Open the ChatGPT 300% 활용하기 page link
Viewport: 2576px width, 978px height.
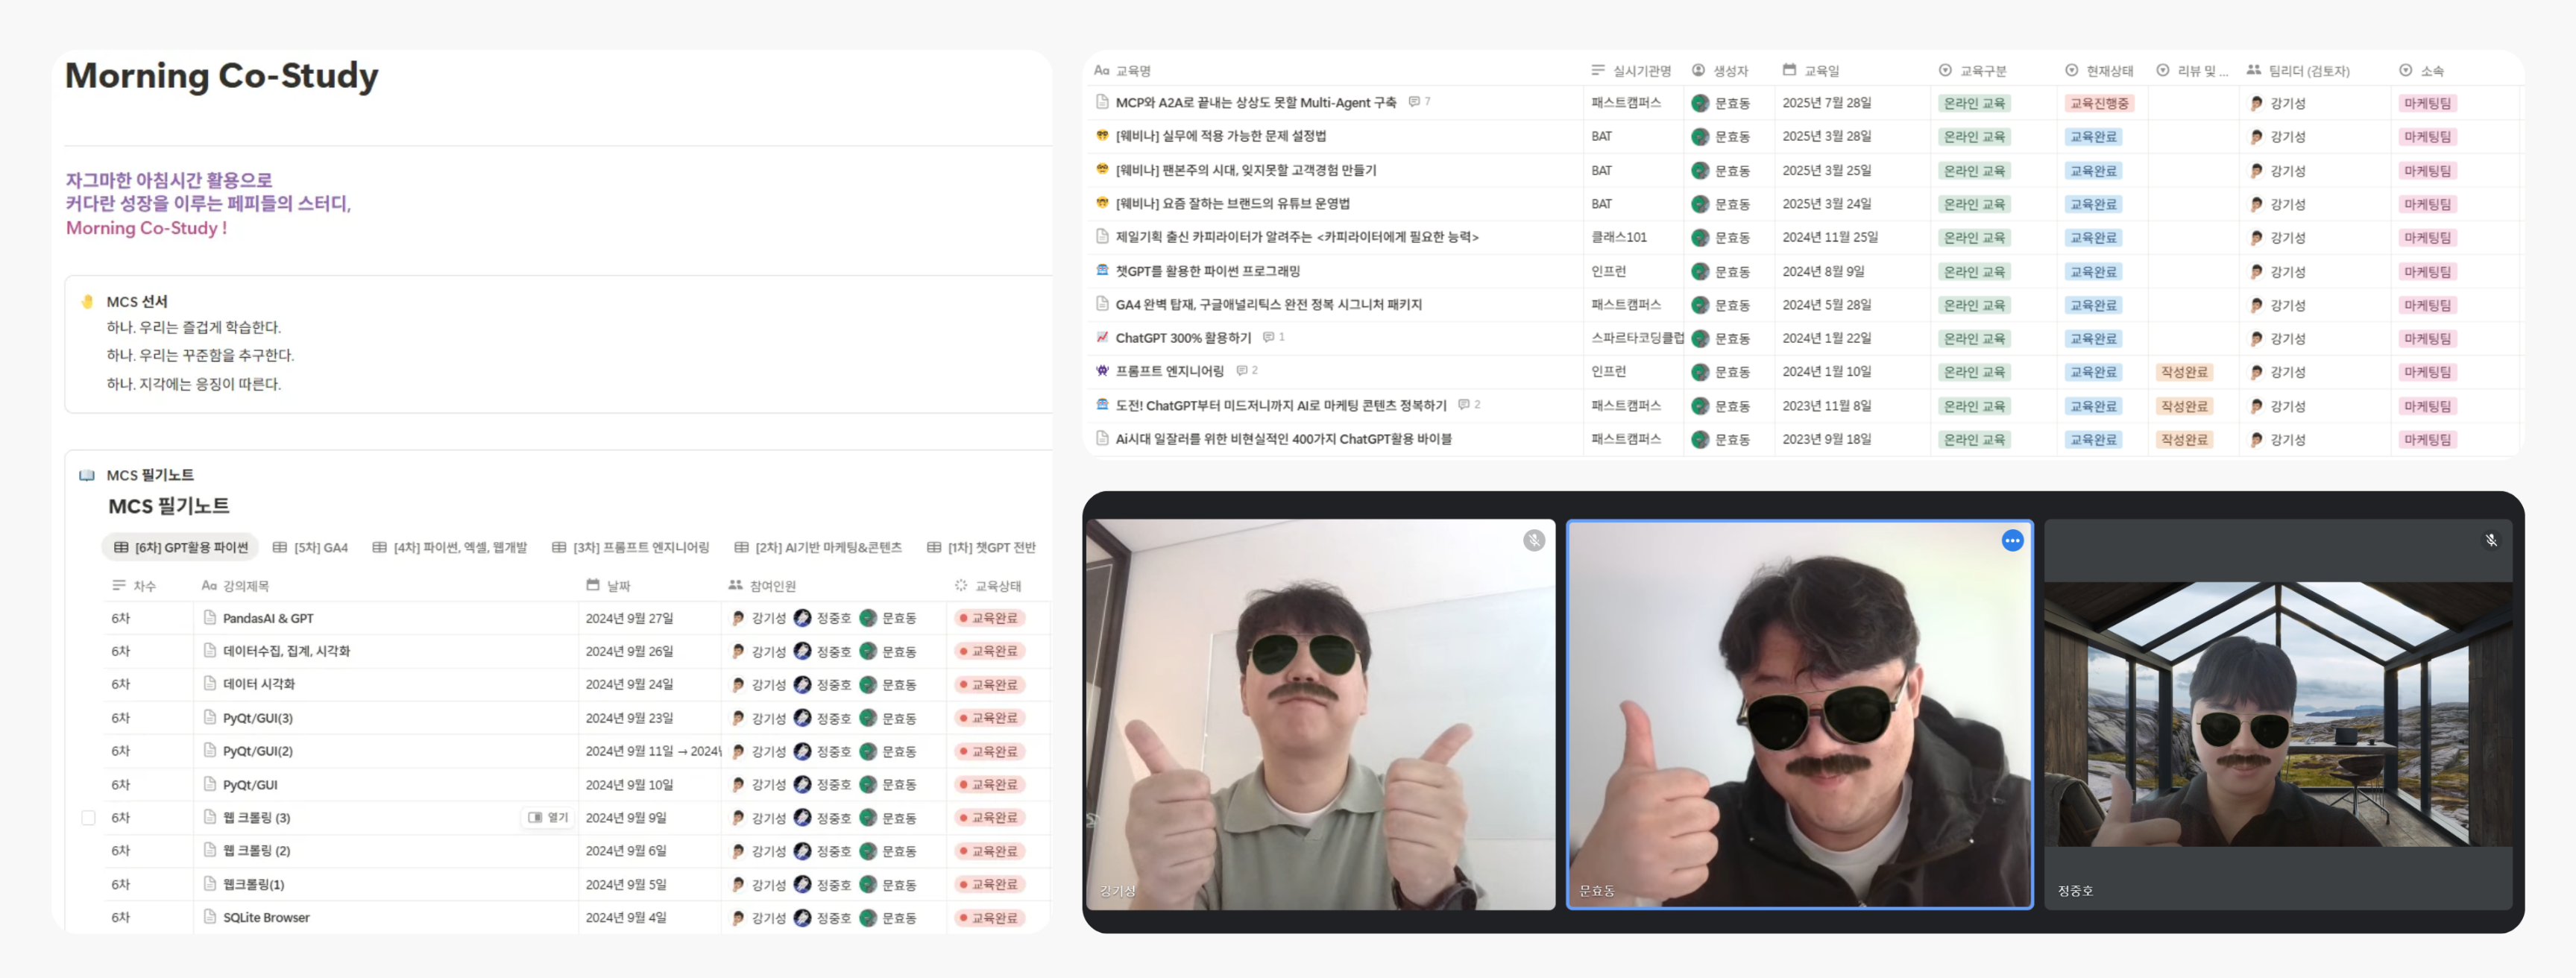(1183, 338)
